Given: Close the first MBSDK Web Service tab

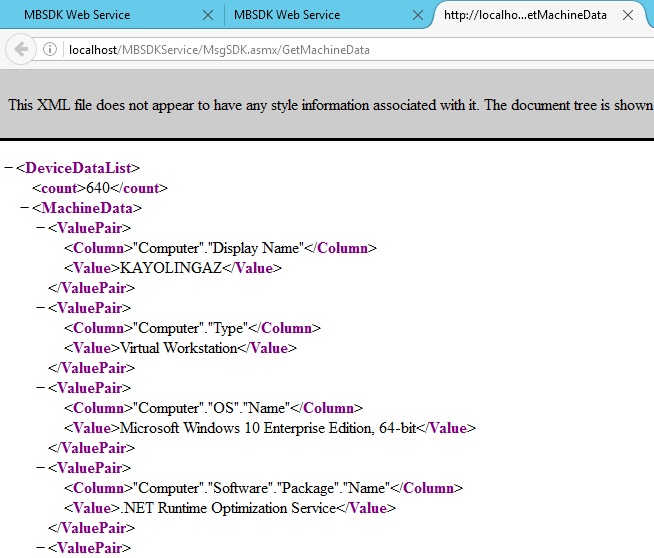Looking at the screenshot, I should [207, 15].
